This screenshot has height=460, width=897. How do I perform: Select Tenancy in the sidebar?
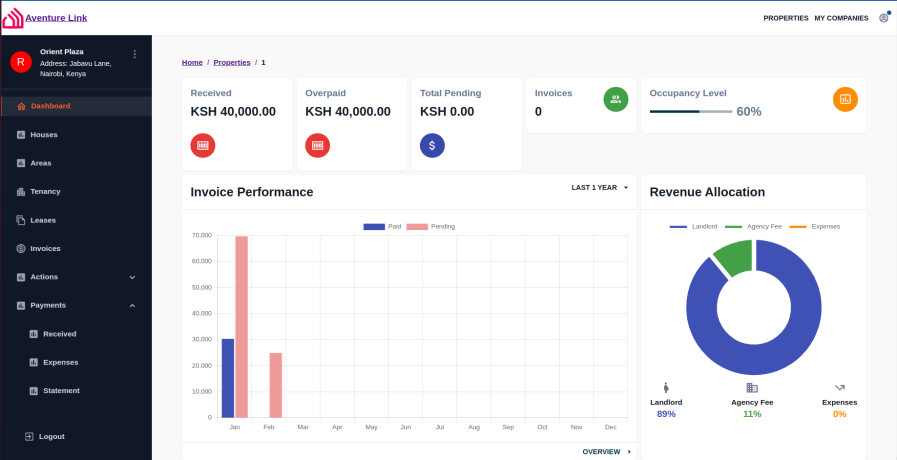click(x=76, y=192)
